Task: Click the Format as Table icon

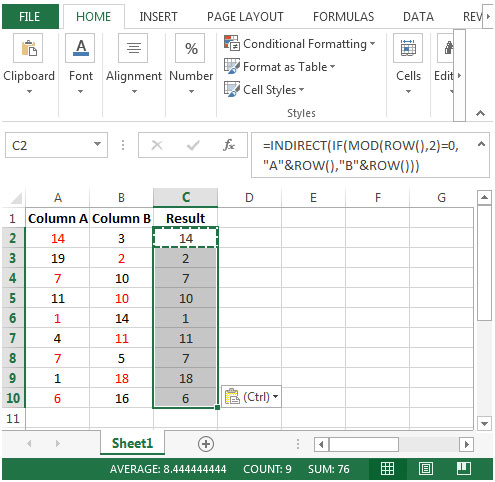Action: pyautogui.click(x=231, y=66)
